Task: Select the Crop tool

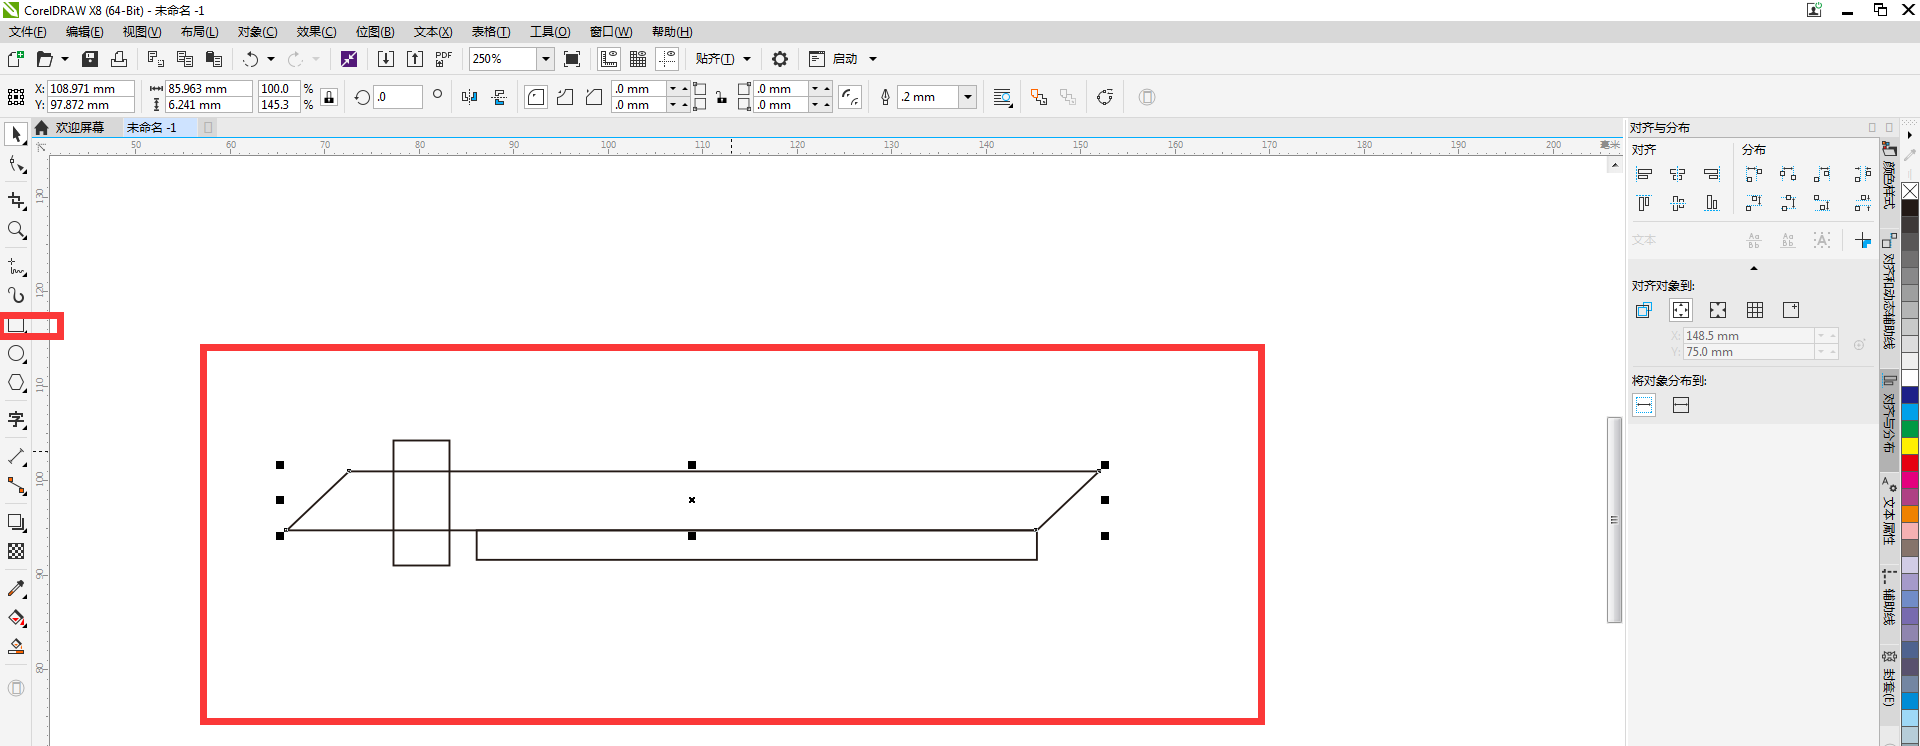Action: (17, 201)
